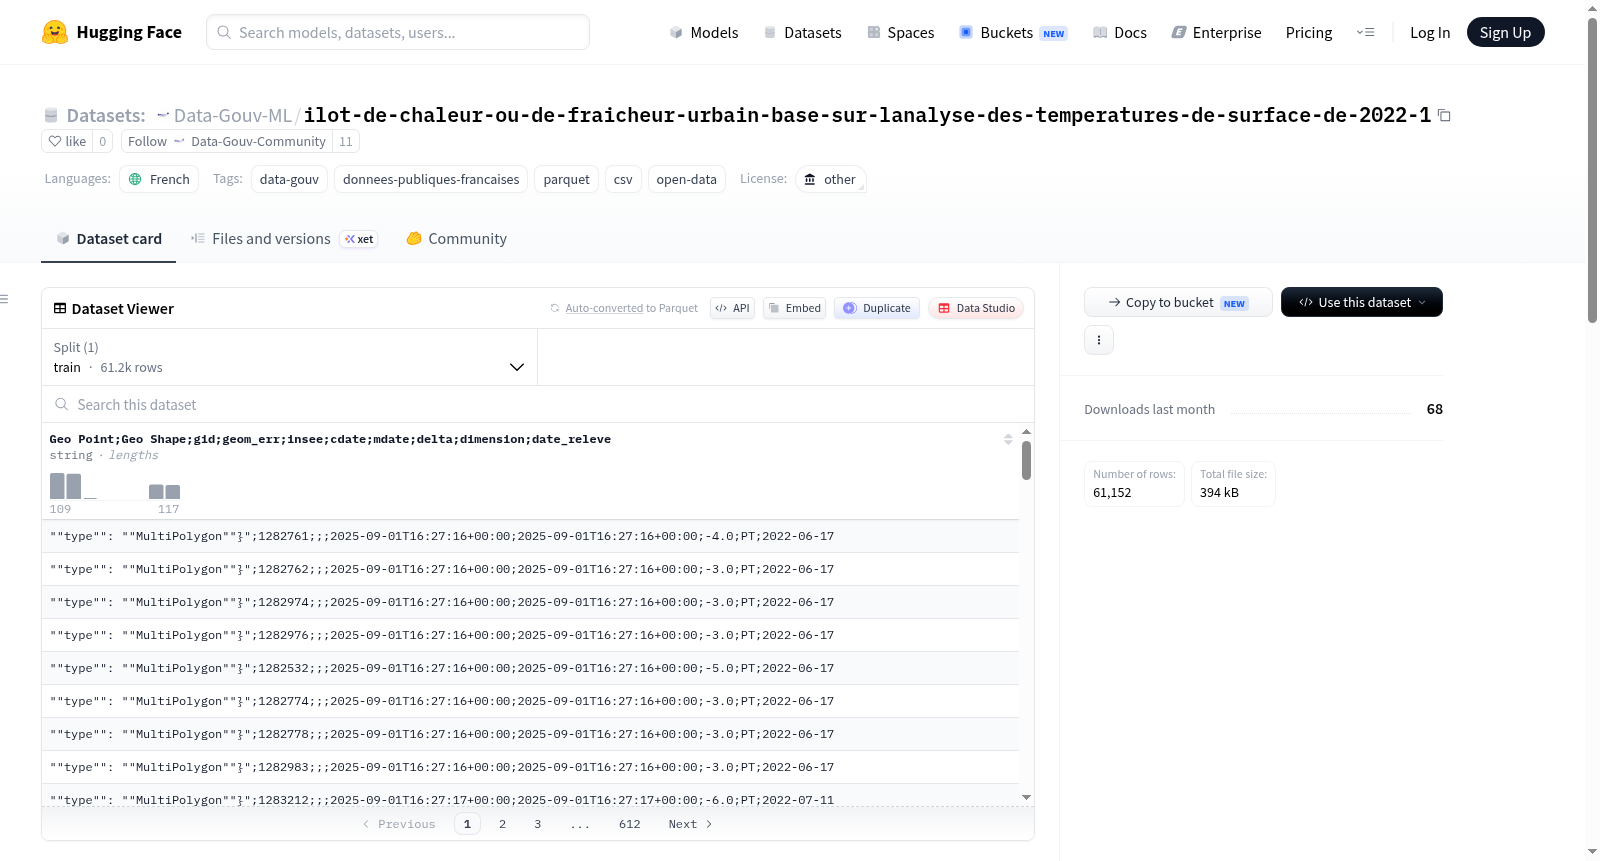Open the license other dropdown tag
1600x861 pixels.
pyautogui.click(x=831, y=179)
